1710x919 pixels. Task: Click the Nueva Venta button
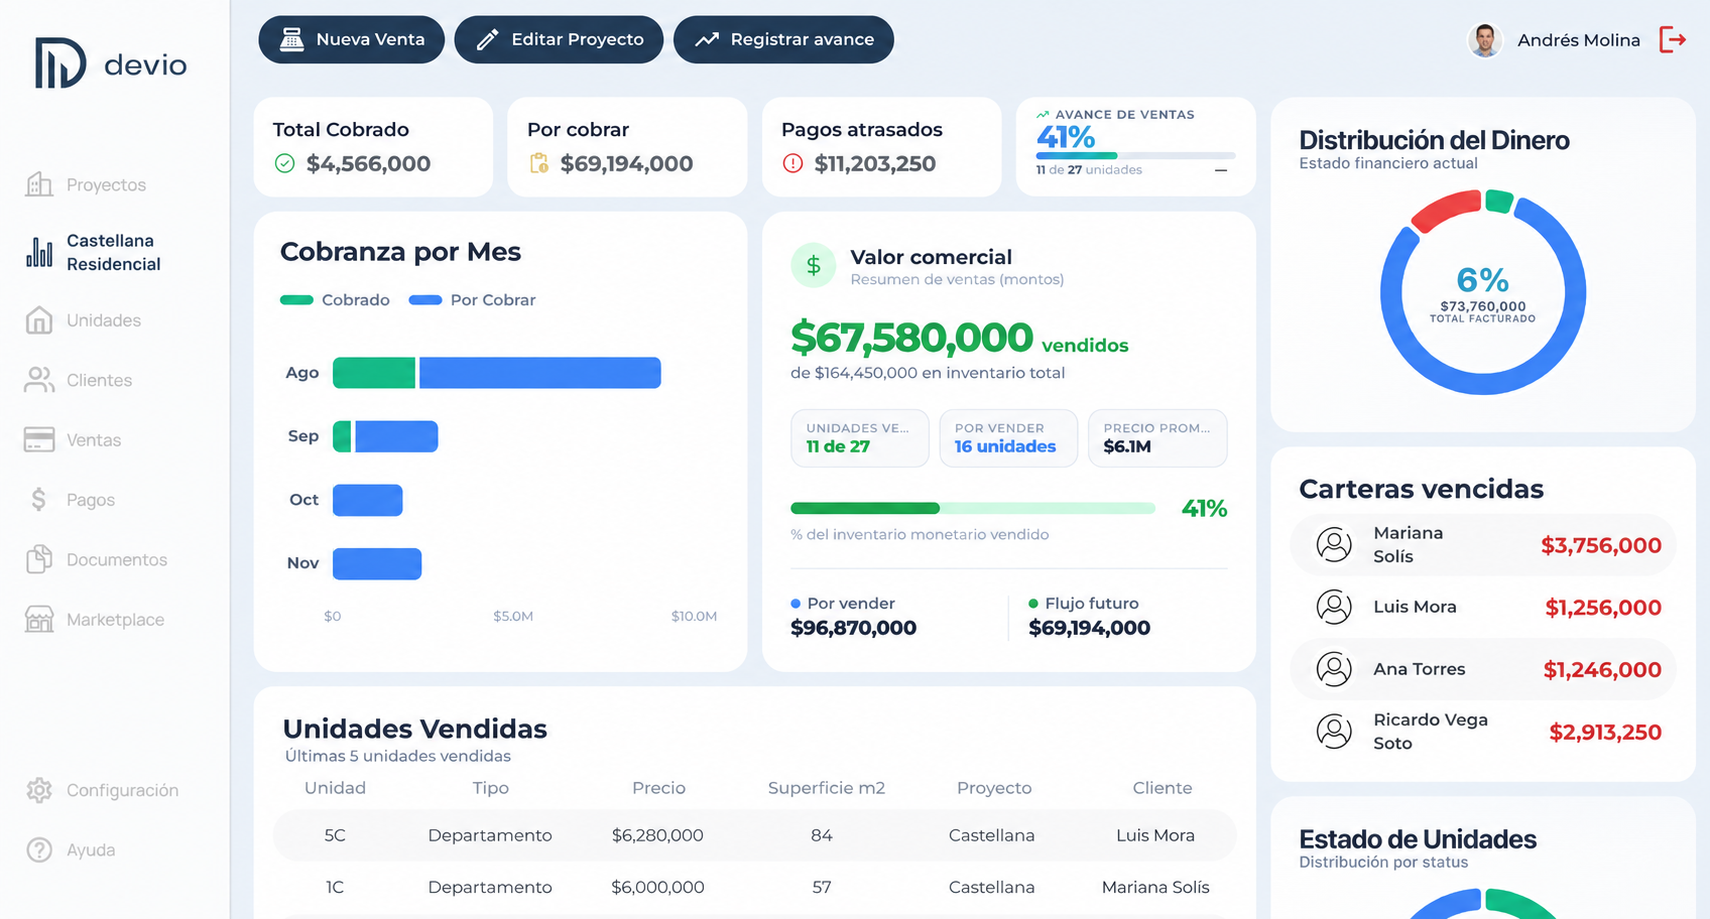pos(352,40)
